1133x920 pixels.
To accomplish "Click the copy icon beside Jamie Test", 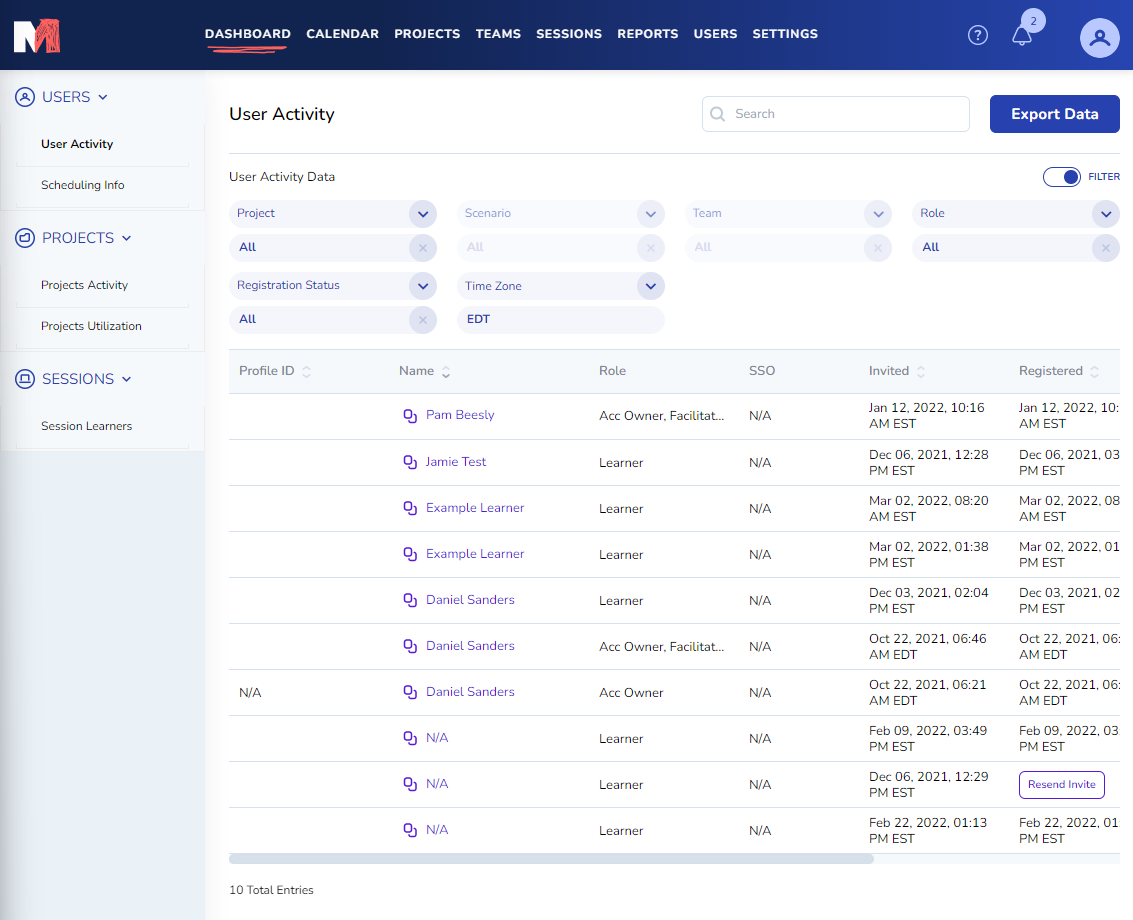I will (x=409, y=462).
